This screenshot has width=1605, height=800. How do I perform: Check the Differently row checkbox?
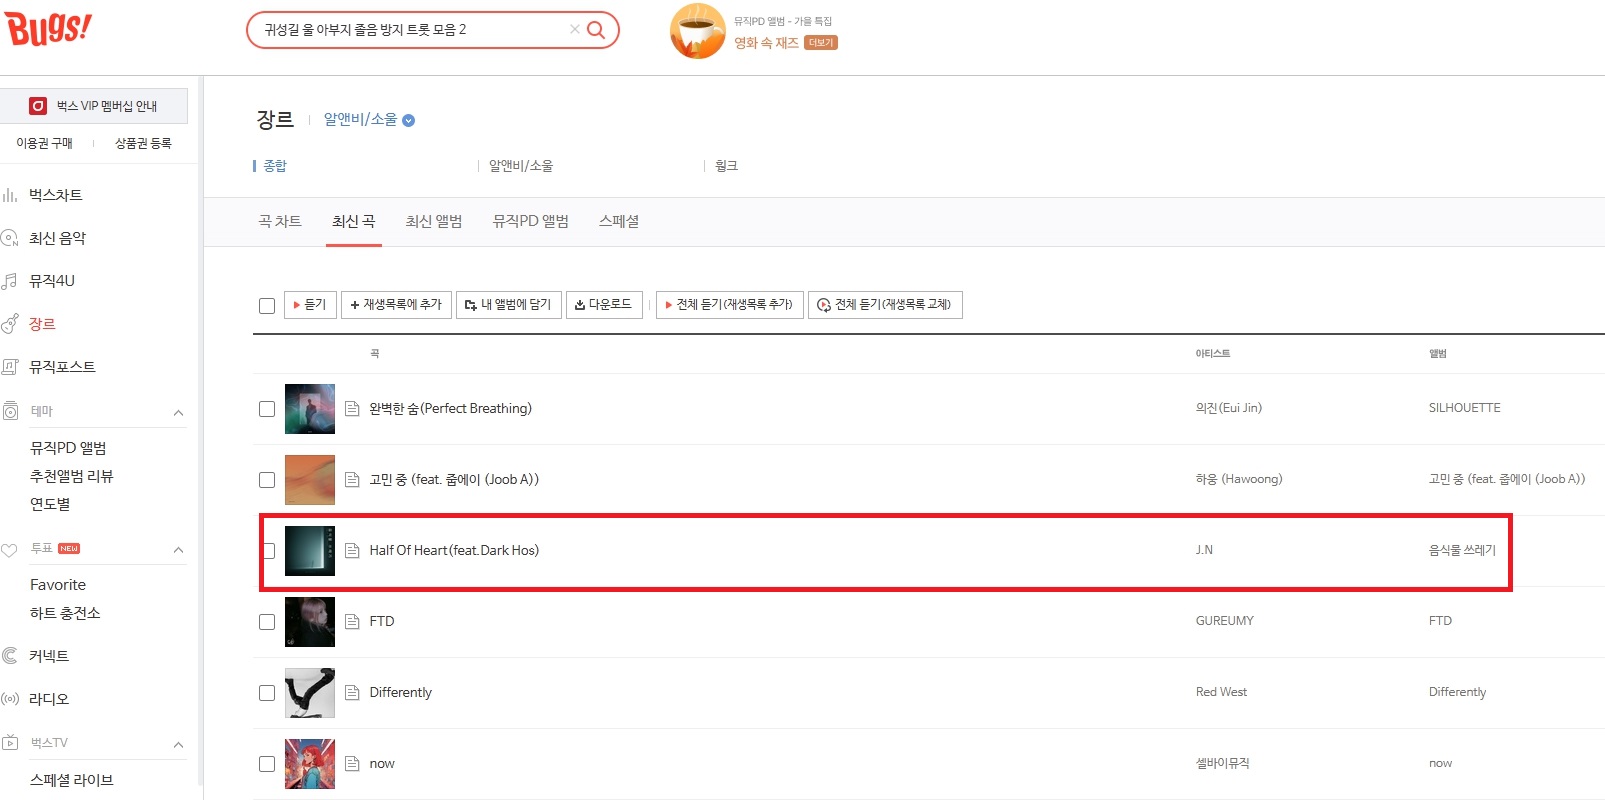coord(267,693)
